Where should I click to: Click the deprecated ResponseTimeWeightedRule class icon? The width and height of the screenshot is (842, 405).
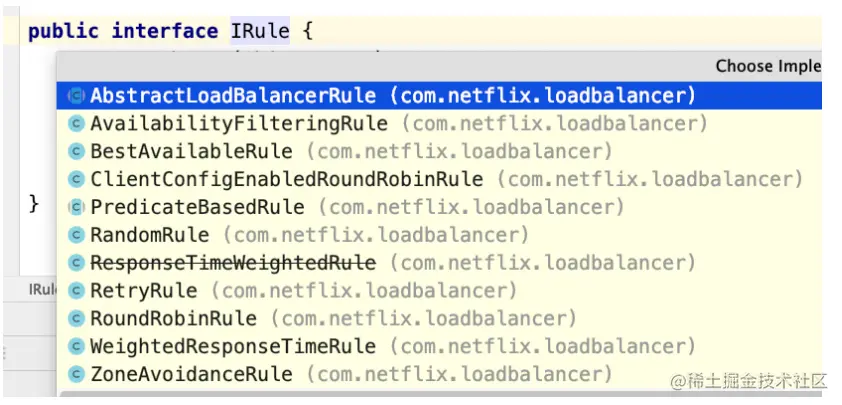click(x=76, y=263)
